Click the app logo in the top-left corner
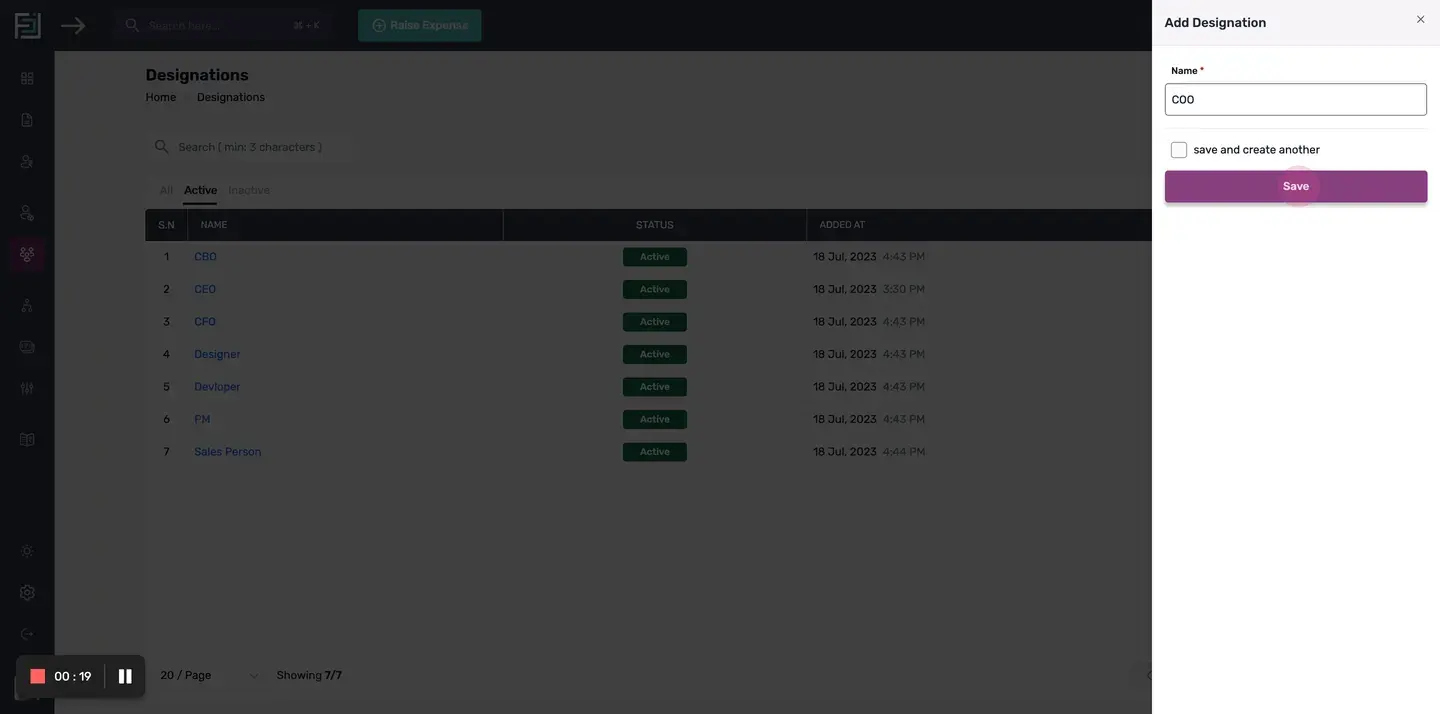The width and height of the screenshot is (1440, 714). (x=28, y=25)
